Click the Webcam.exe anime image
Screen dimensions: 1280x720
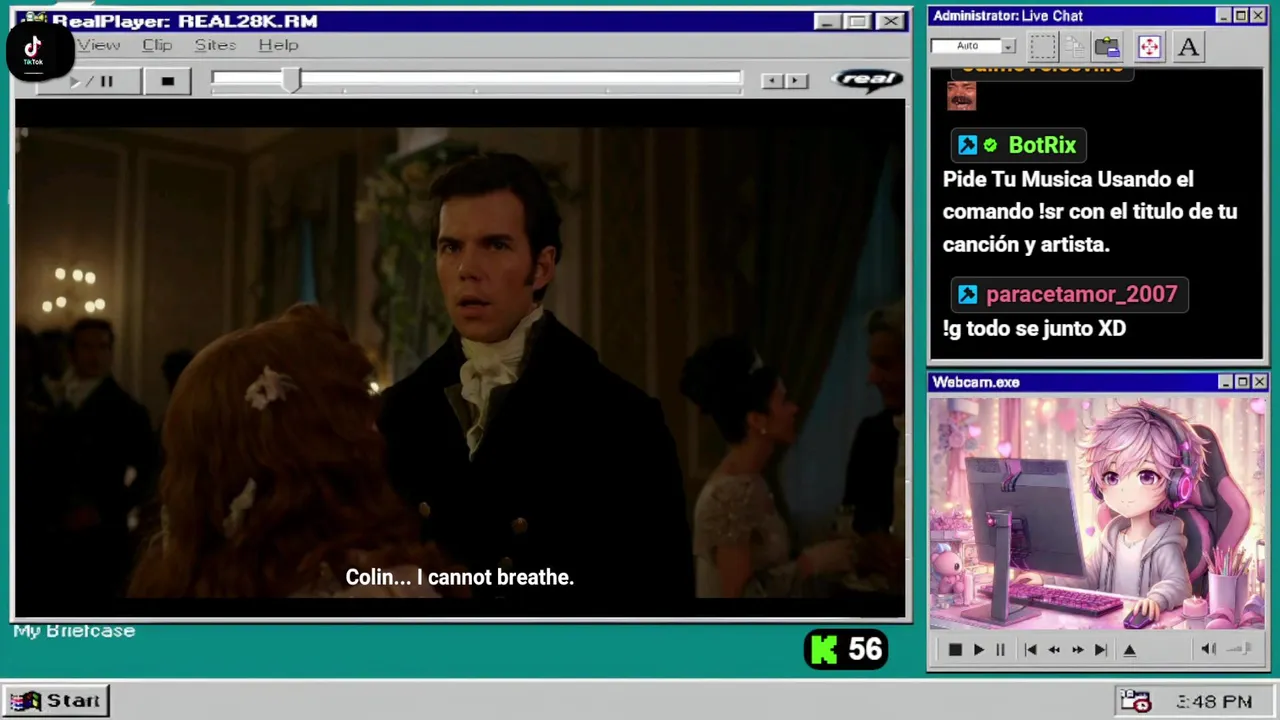pos(1097,514)
